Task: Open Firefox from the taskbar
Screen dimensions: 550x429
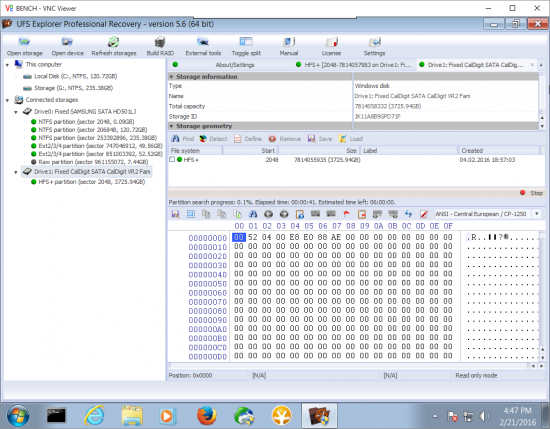Action: (x=207, y=416)
